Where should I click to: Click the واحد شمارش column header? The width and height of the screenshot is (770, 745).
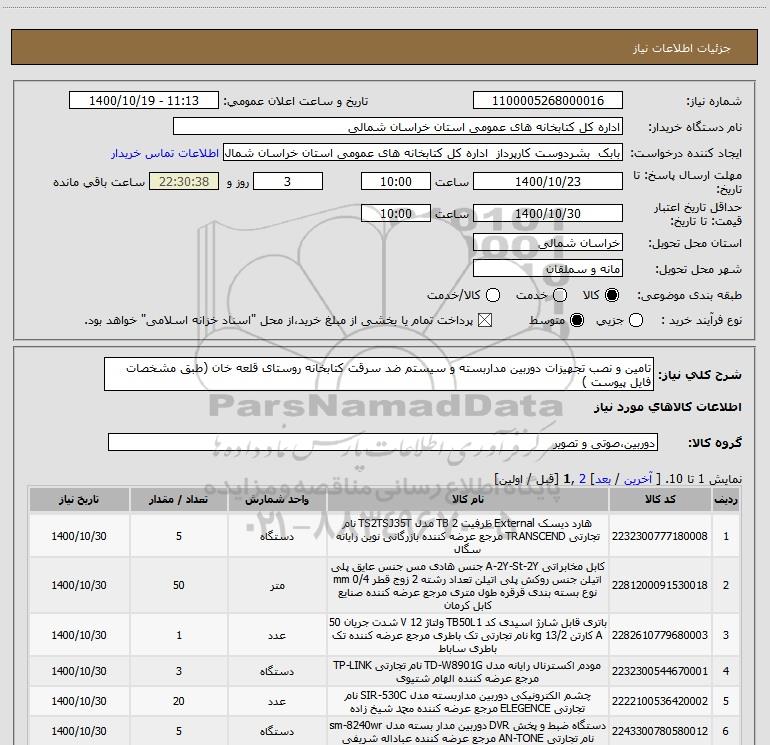coord(277,499)
